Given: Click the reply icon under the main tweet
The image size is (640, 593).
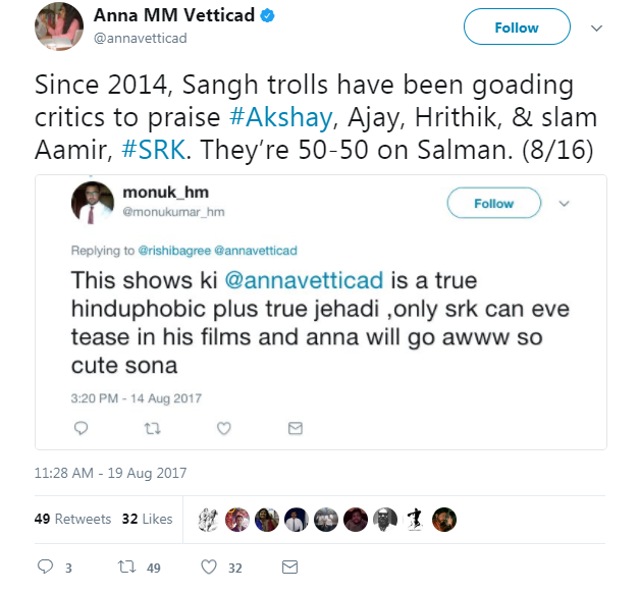Looking at the screenshot, I should pos(45,566).
